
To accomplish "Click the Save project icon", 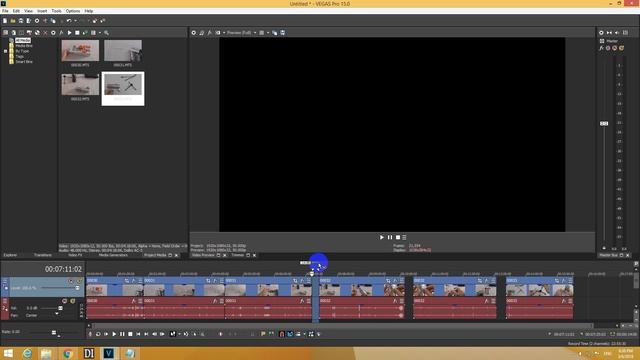I will point(21,21).
